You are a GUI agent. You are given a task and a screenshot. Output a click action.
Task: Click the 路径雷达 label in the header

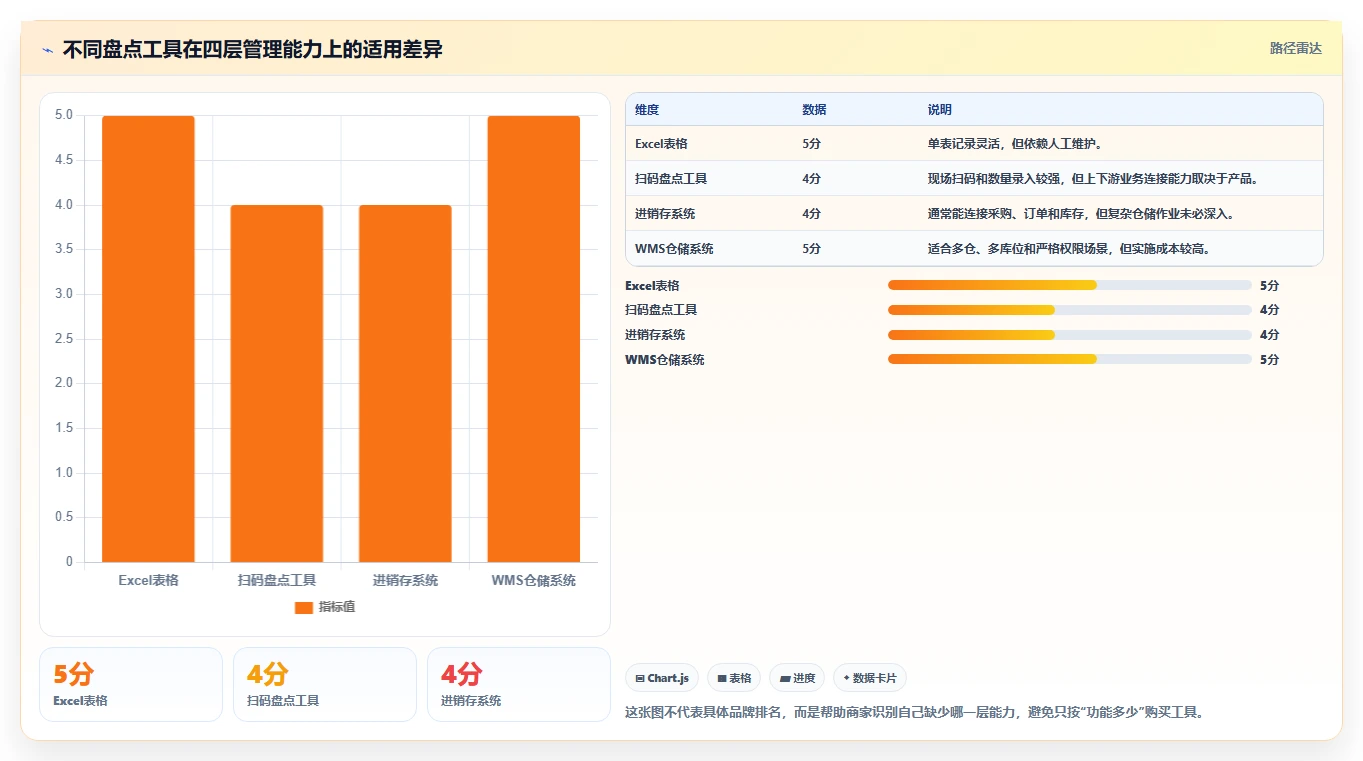click(1295, 48)
